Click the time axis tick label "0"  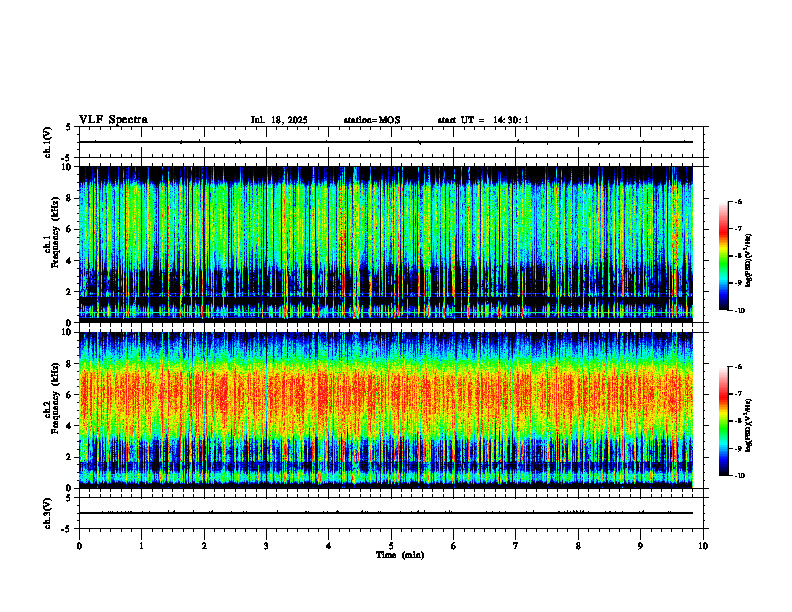[79, 546]
